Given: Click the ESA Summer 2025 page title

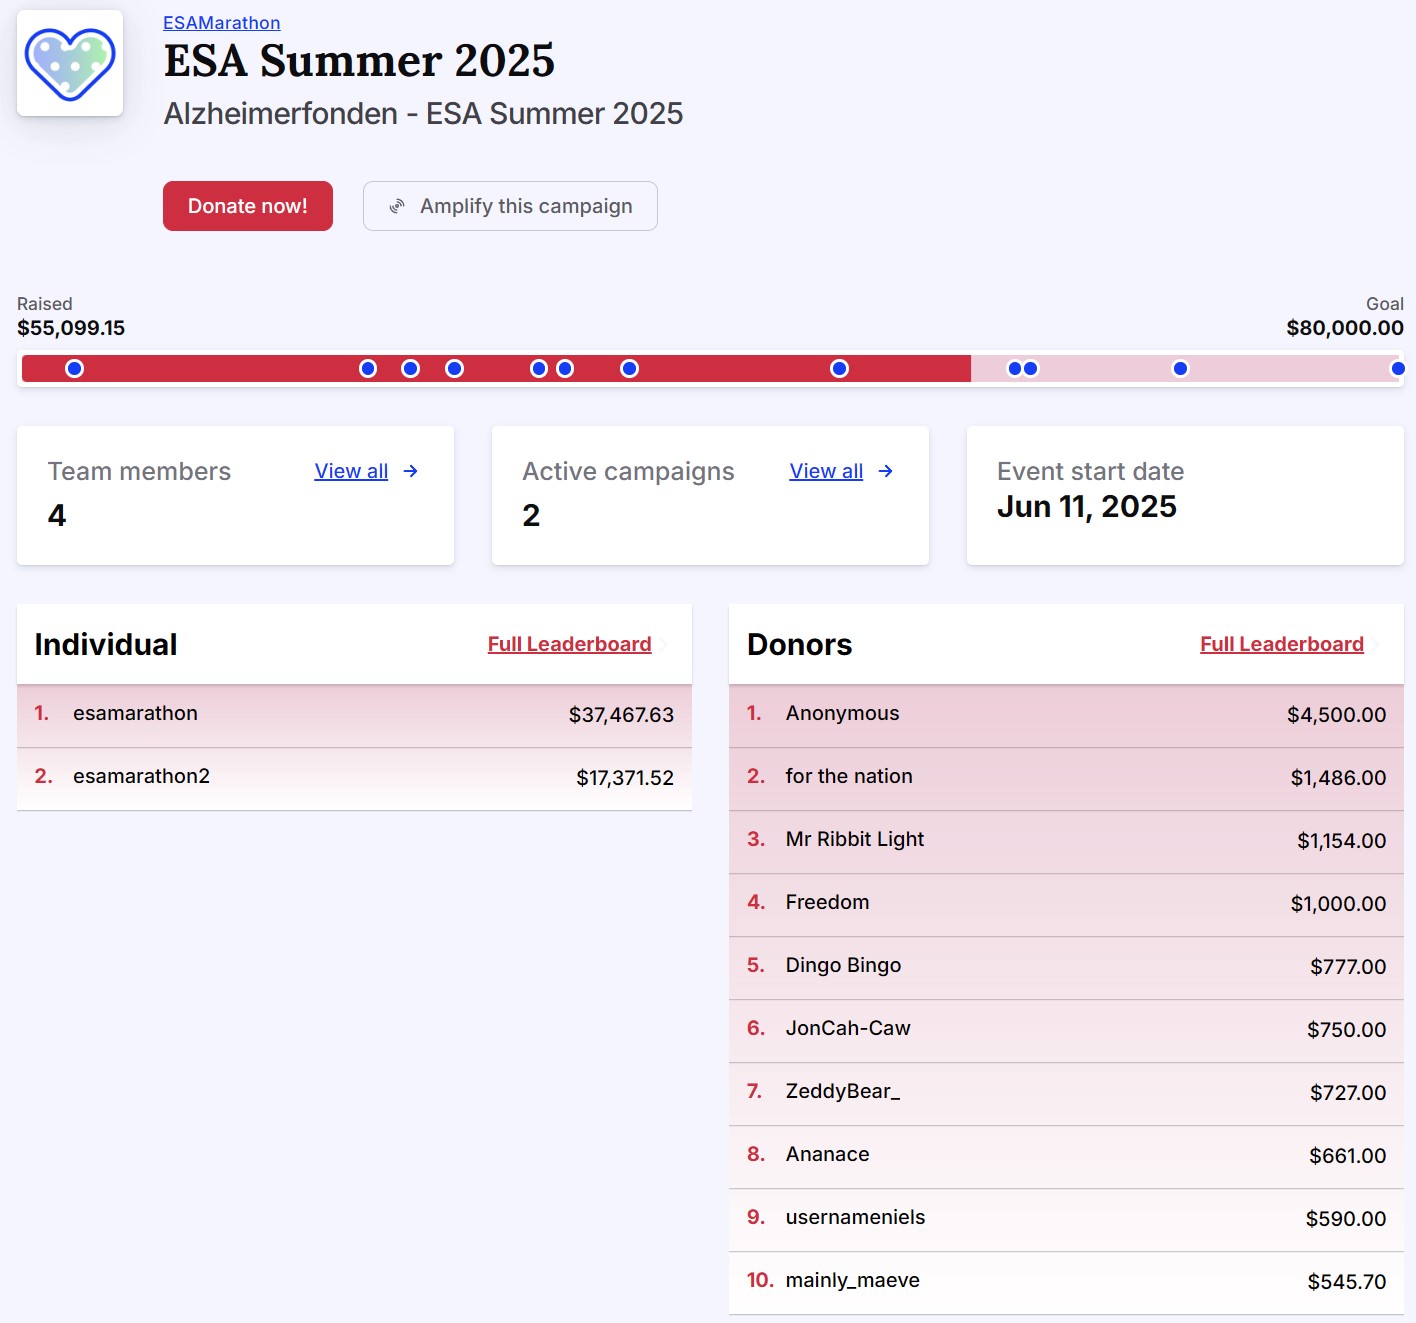Looking at the screenshot, I should click(359, 61).
